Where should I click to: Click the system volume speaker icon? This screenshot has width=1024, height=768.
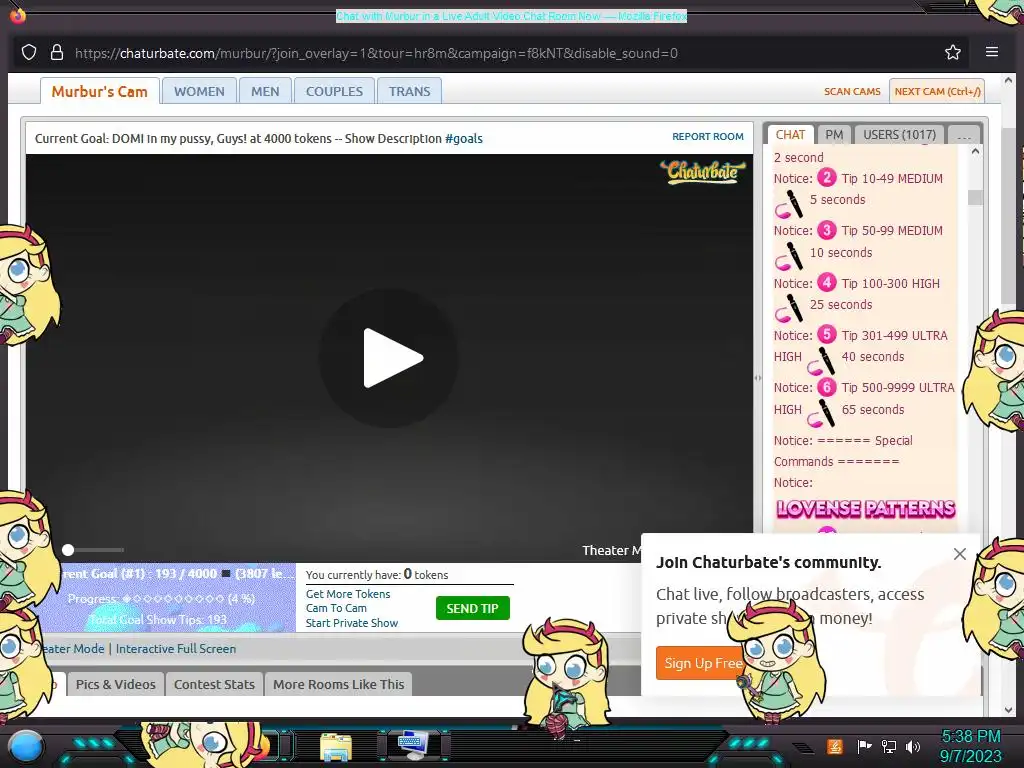tap(912, 746)
